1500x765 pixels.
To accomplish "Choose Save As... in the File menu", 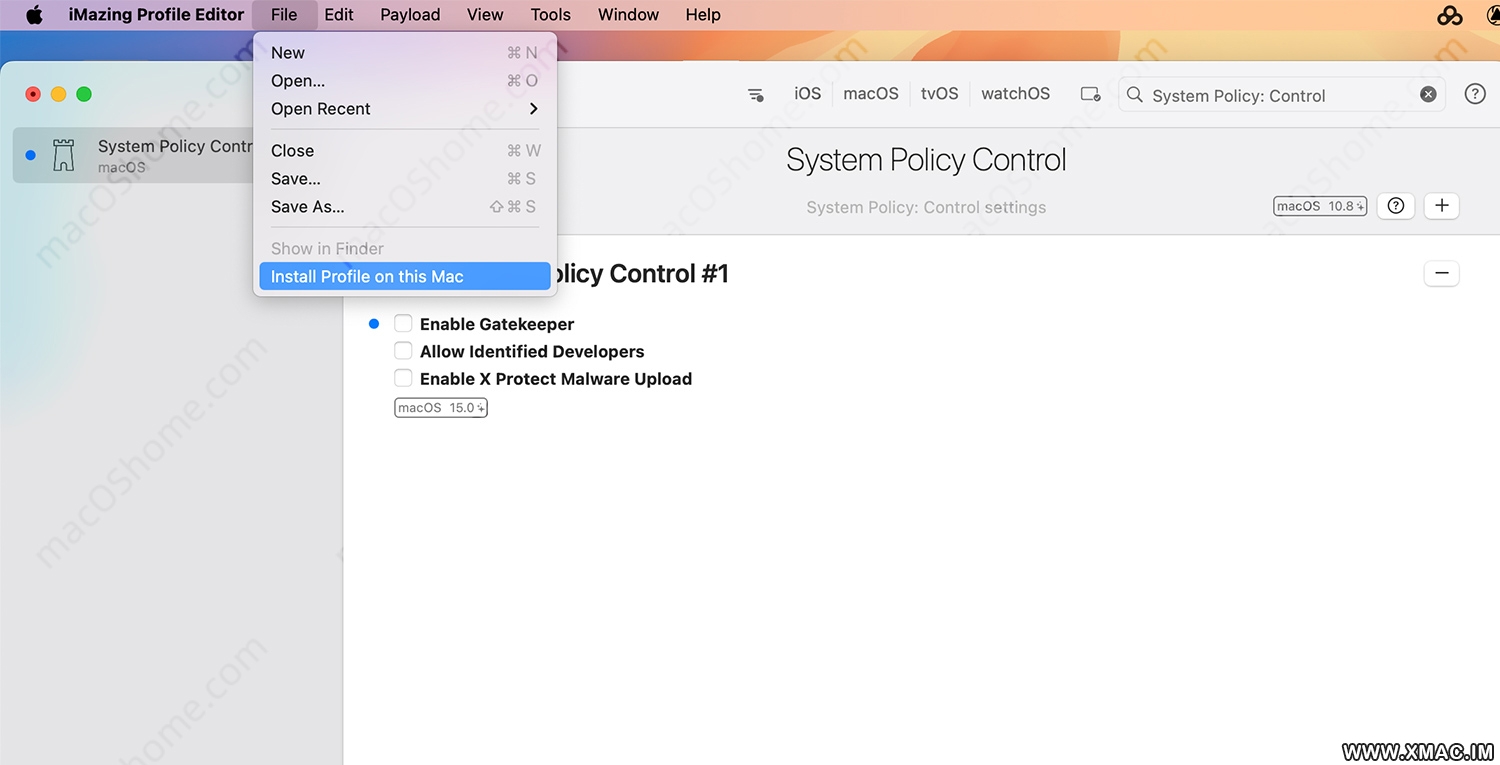I will pyautogui.click(x=404, y=207).
